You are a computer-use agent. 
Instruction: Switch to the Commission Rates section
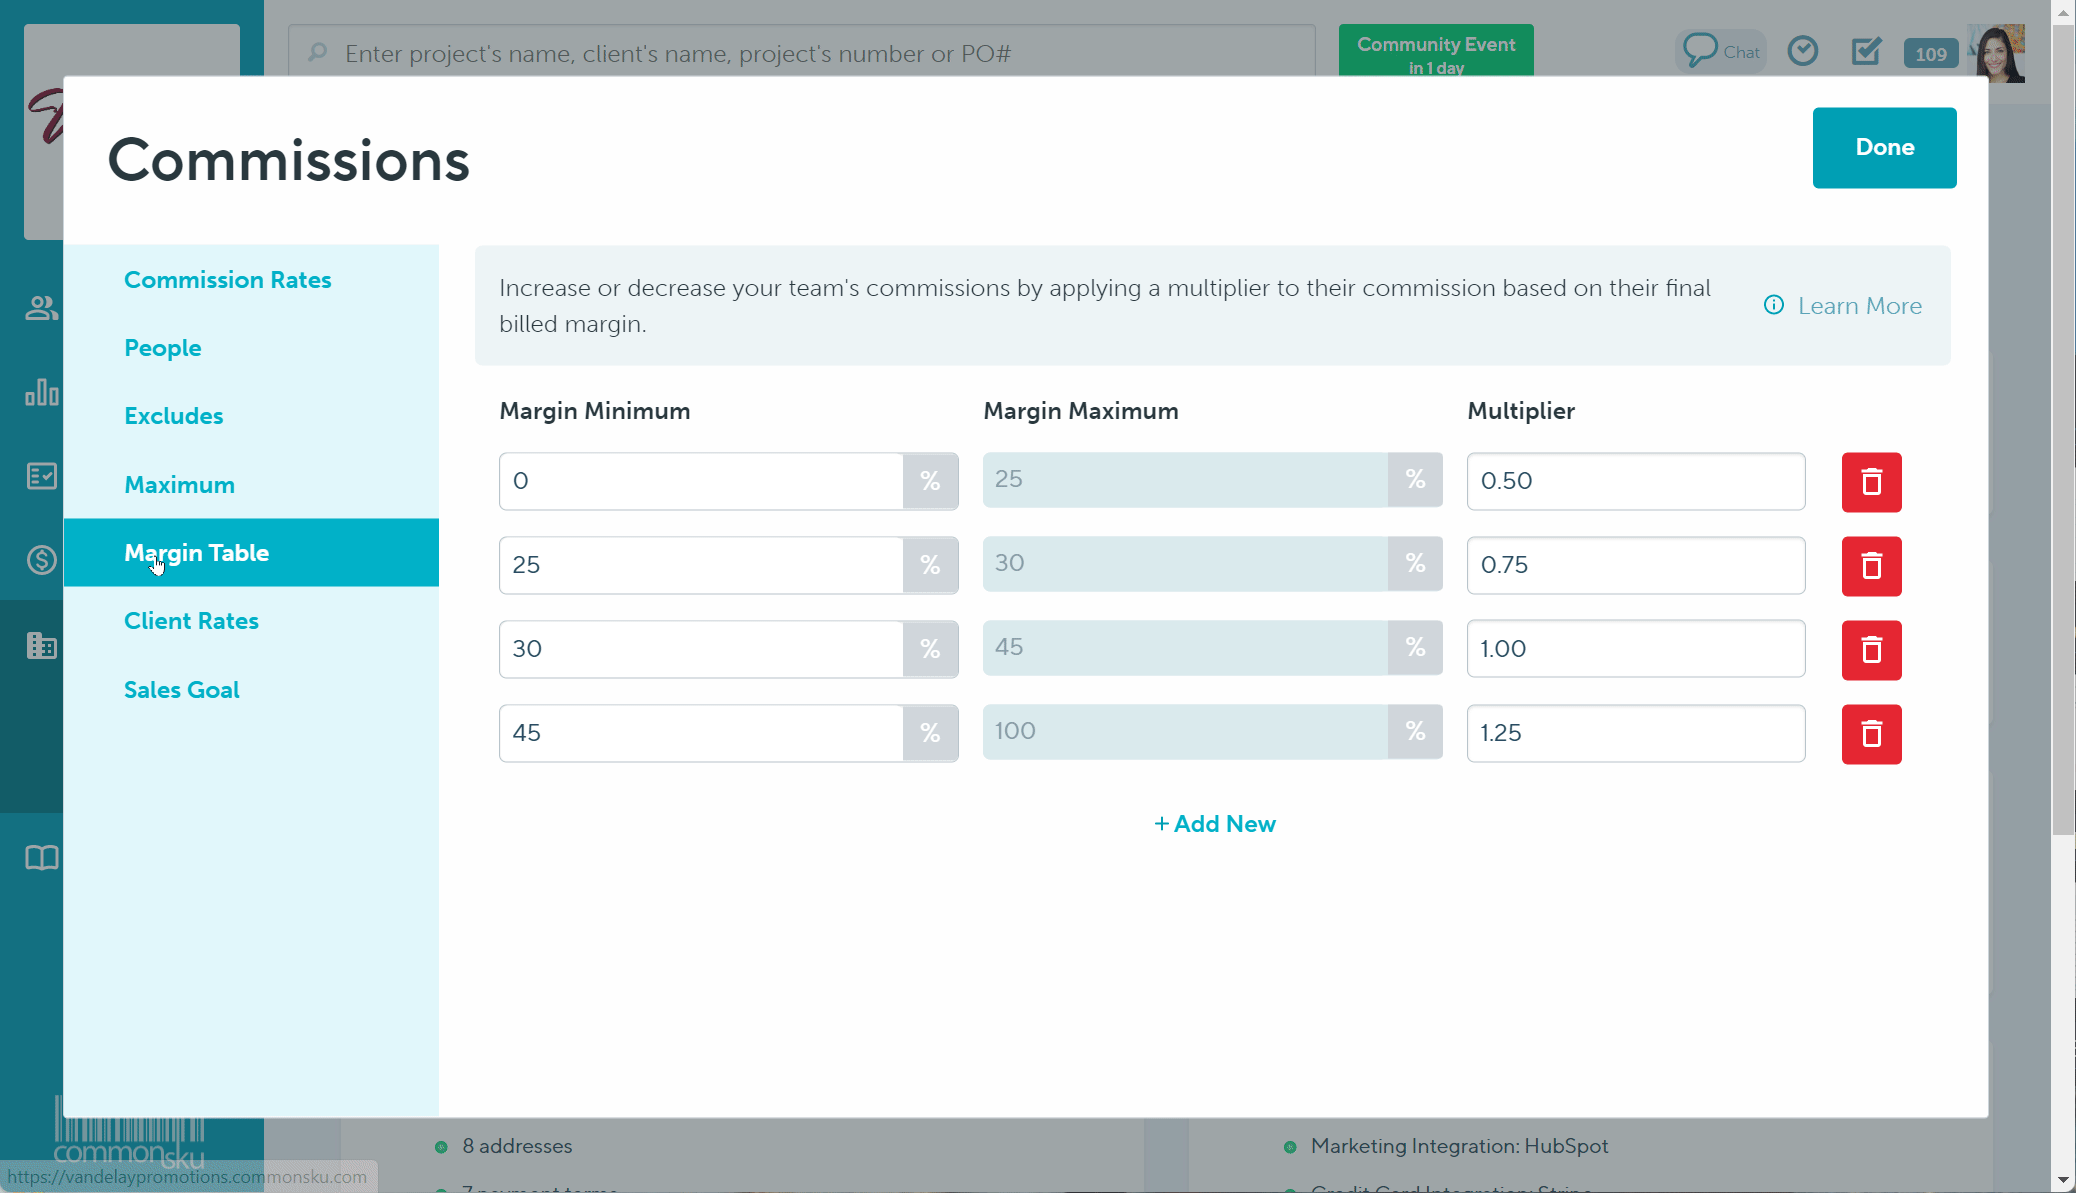point(228,280)
